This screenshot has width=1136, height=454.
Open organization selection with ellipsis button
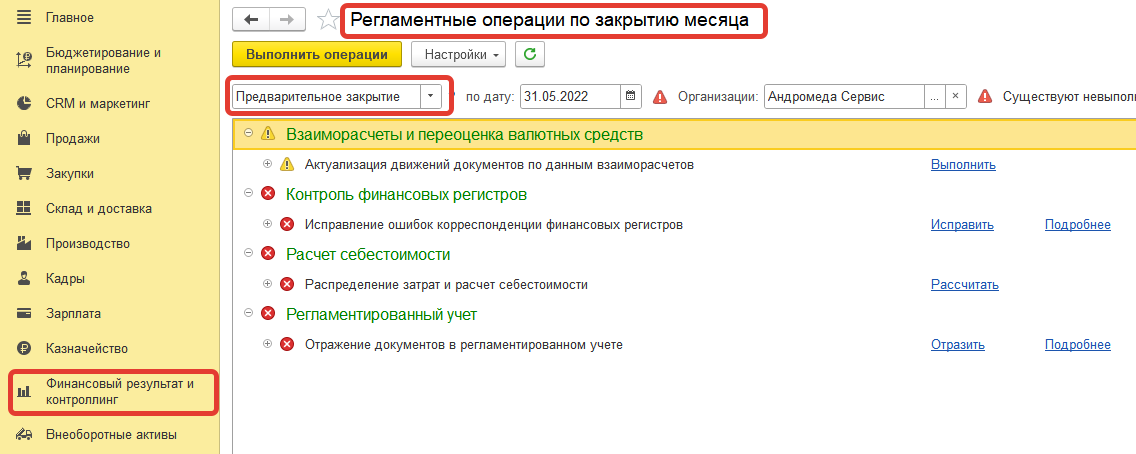pyautogui.click(x=933, y=96)
